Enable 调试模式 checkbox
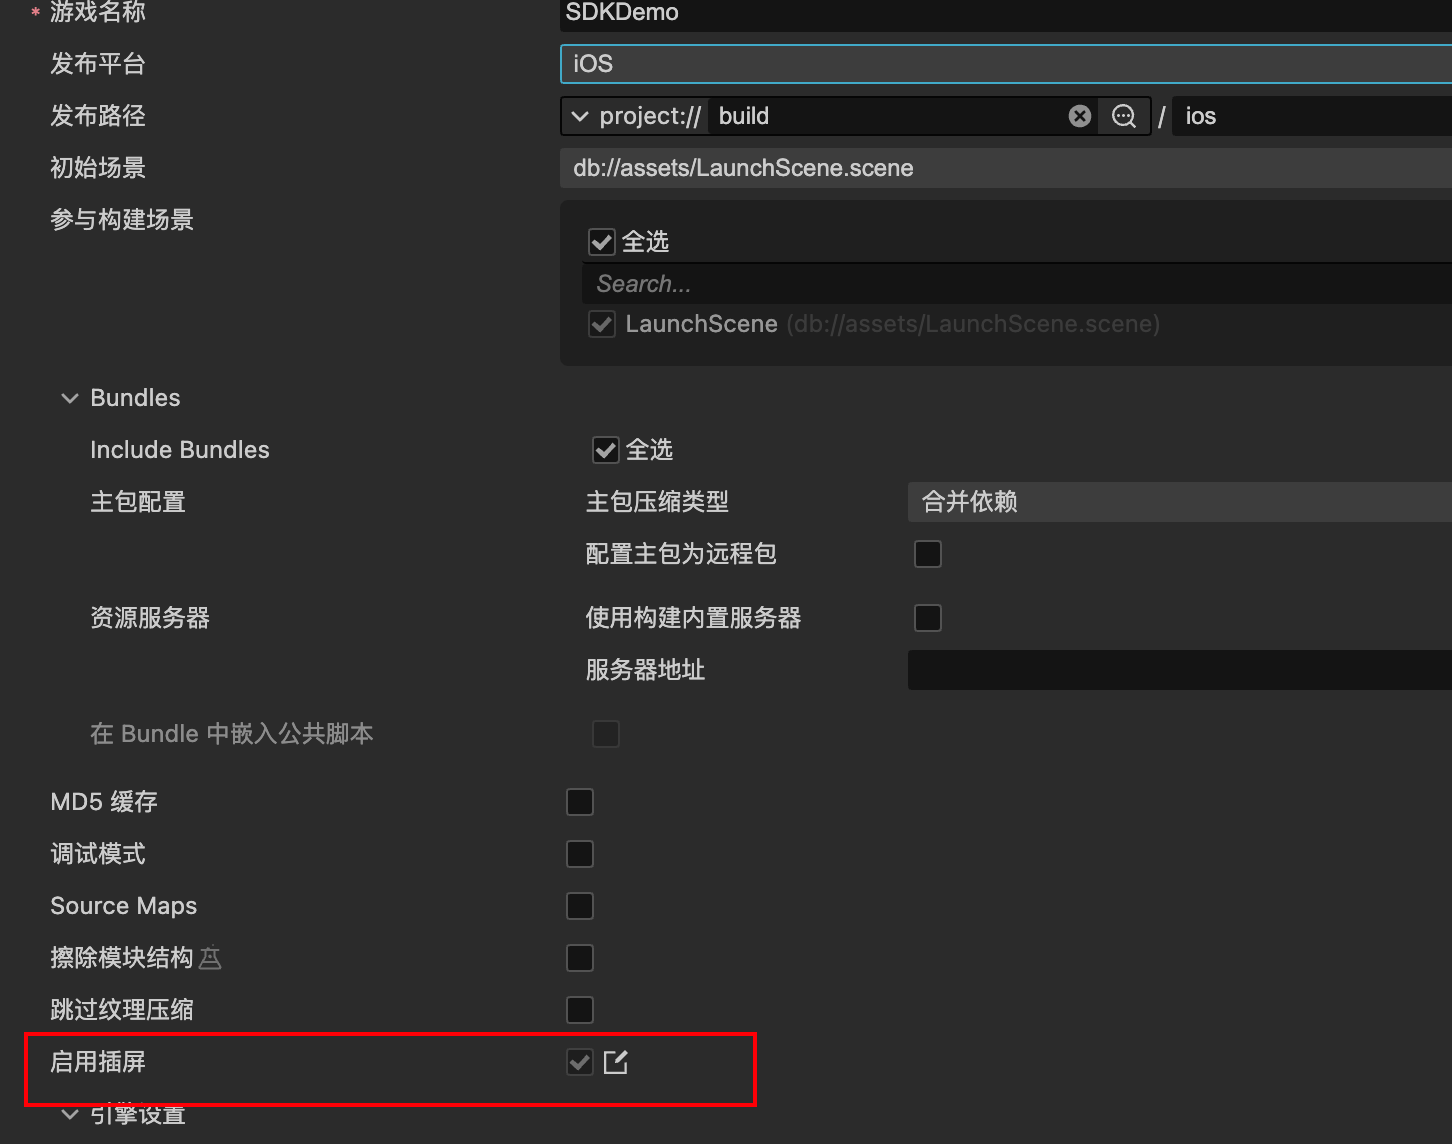This screenshot has height=1144, width=1452. 580,854
